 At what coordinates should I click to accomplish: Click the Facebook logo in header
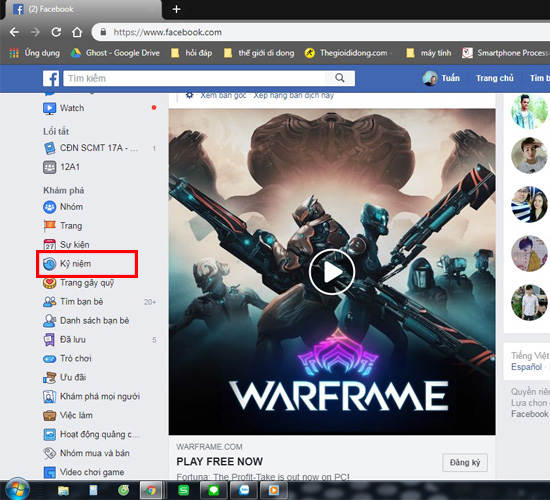51,78
